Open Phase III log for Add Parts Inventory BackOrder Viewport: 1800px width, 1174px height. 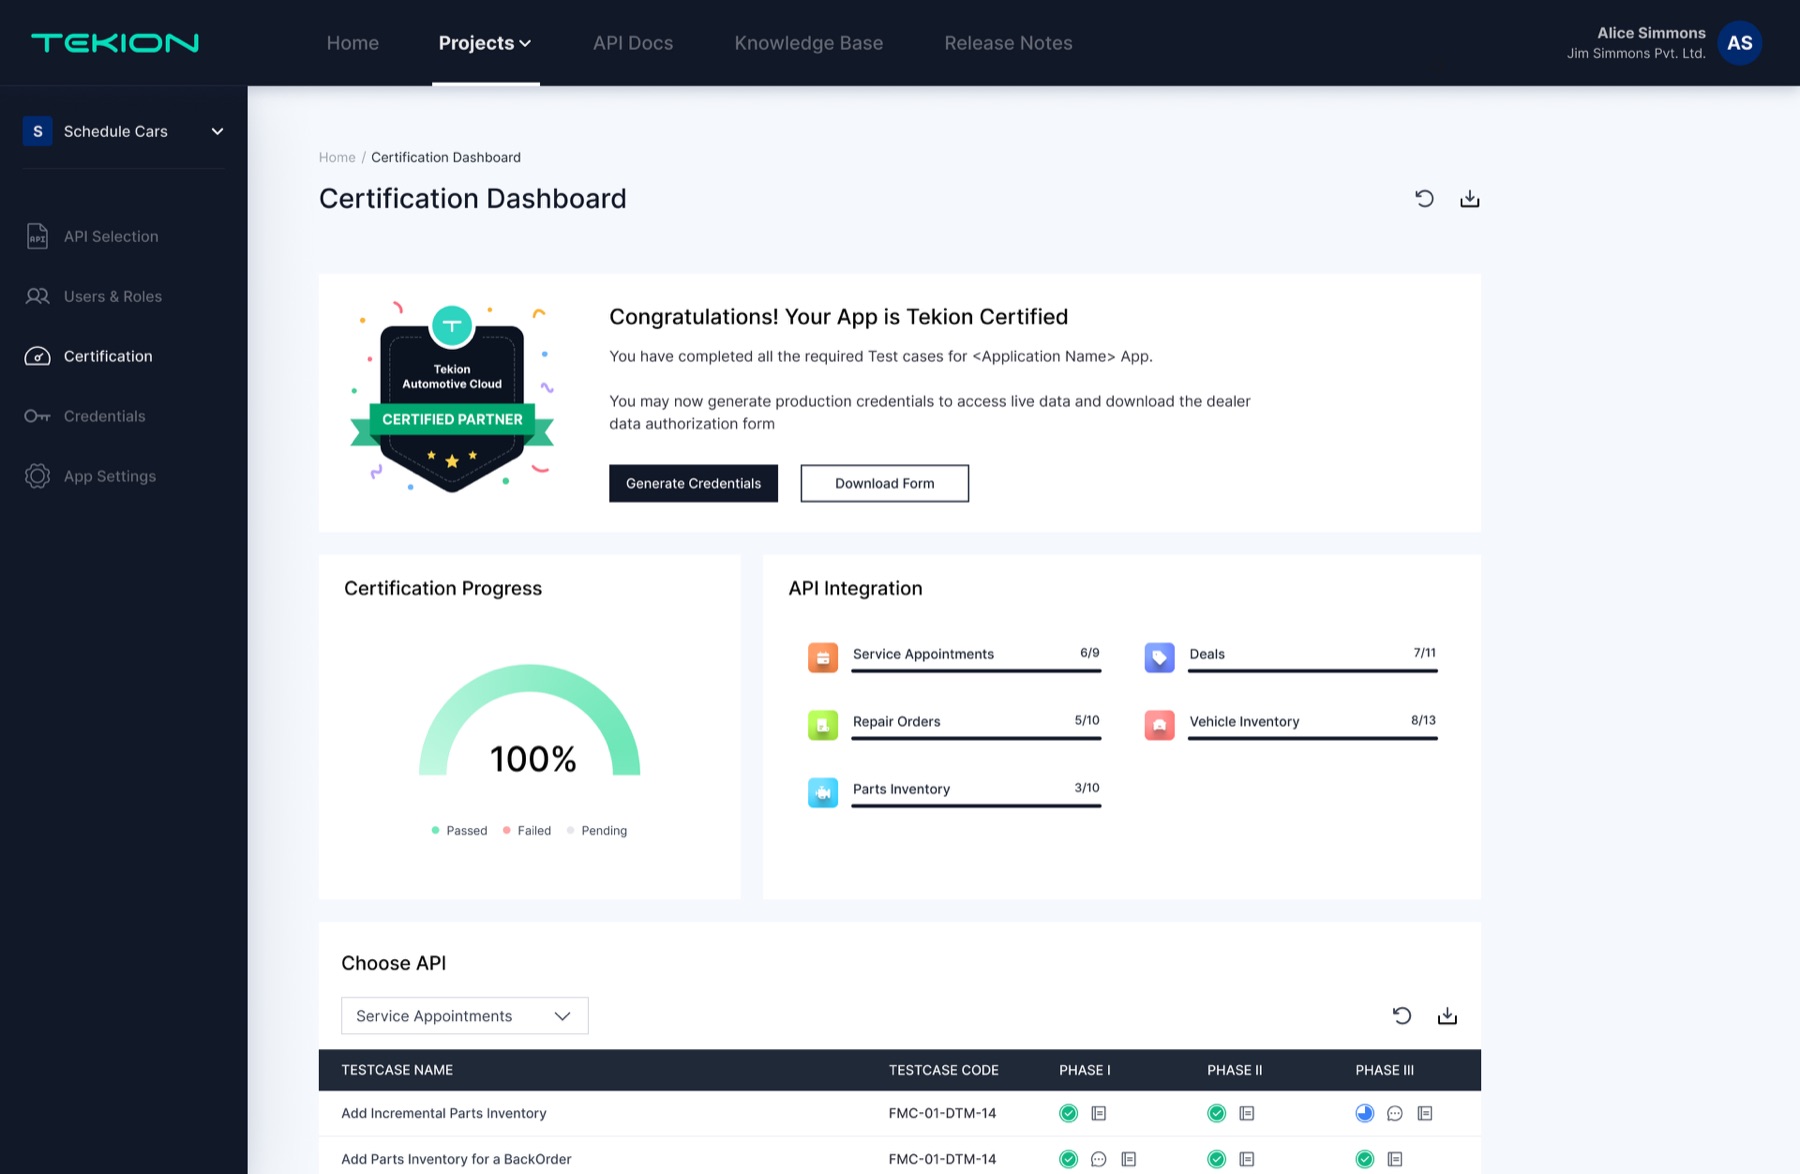coord(1395,1159)
